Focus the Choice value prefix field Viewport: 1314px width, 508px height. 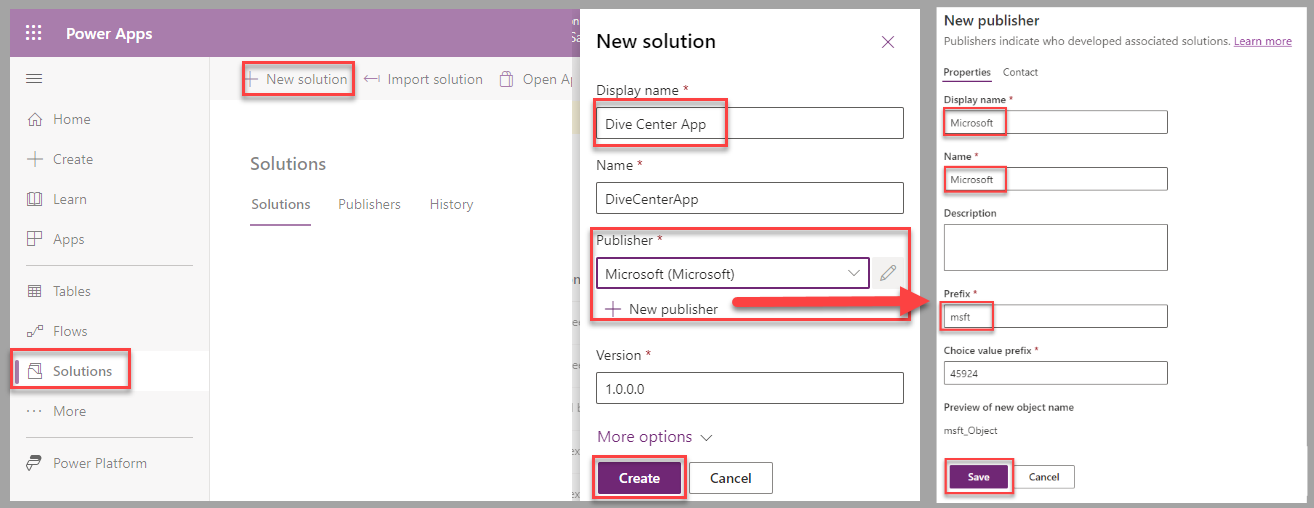1055,373
